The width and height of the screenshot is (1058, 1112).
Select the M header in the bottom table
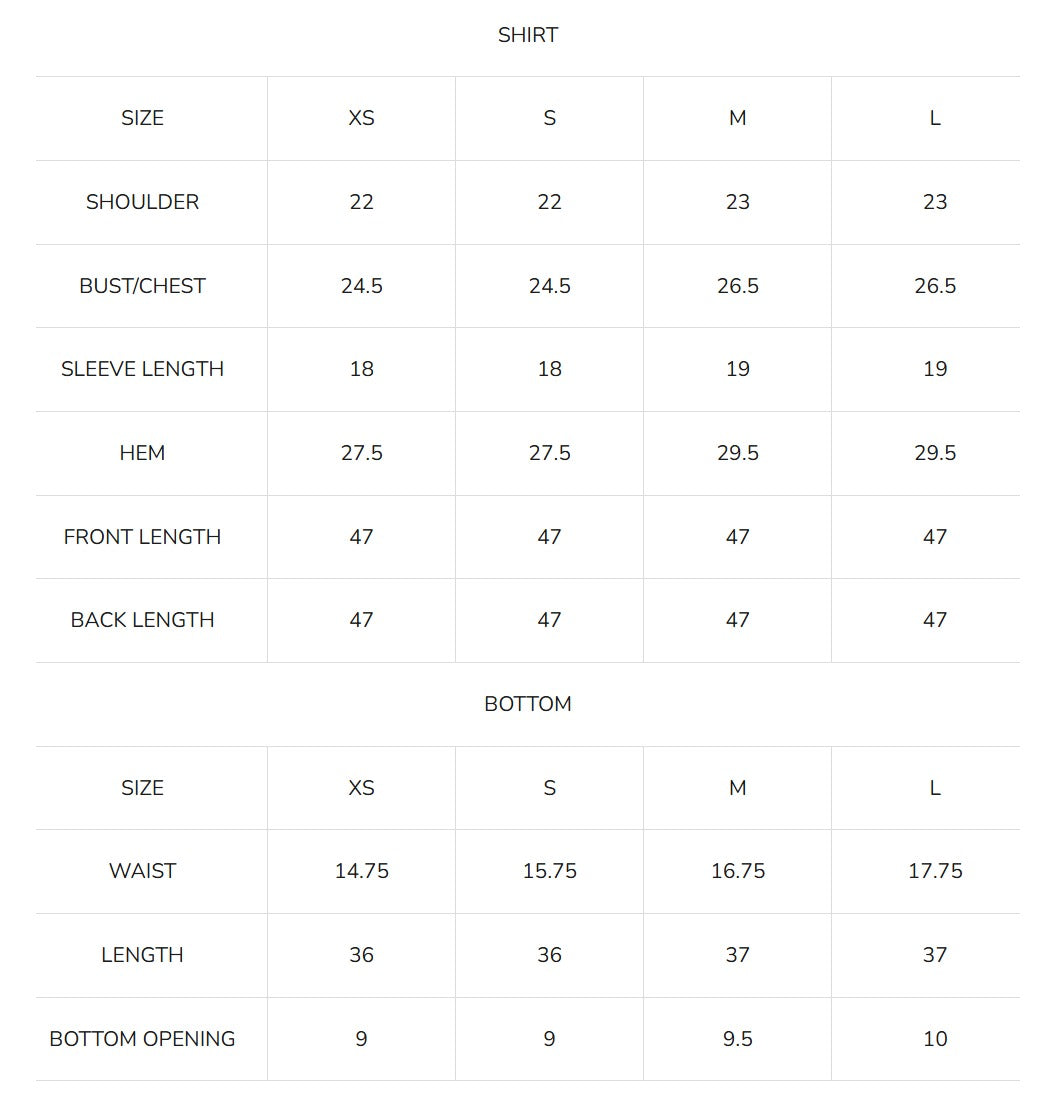(x=737, y=788)
